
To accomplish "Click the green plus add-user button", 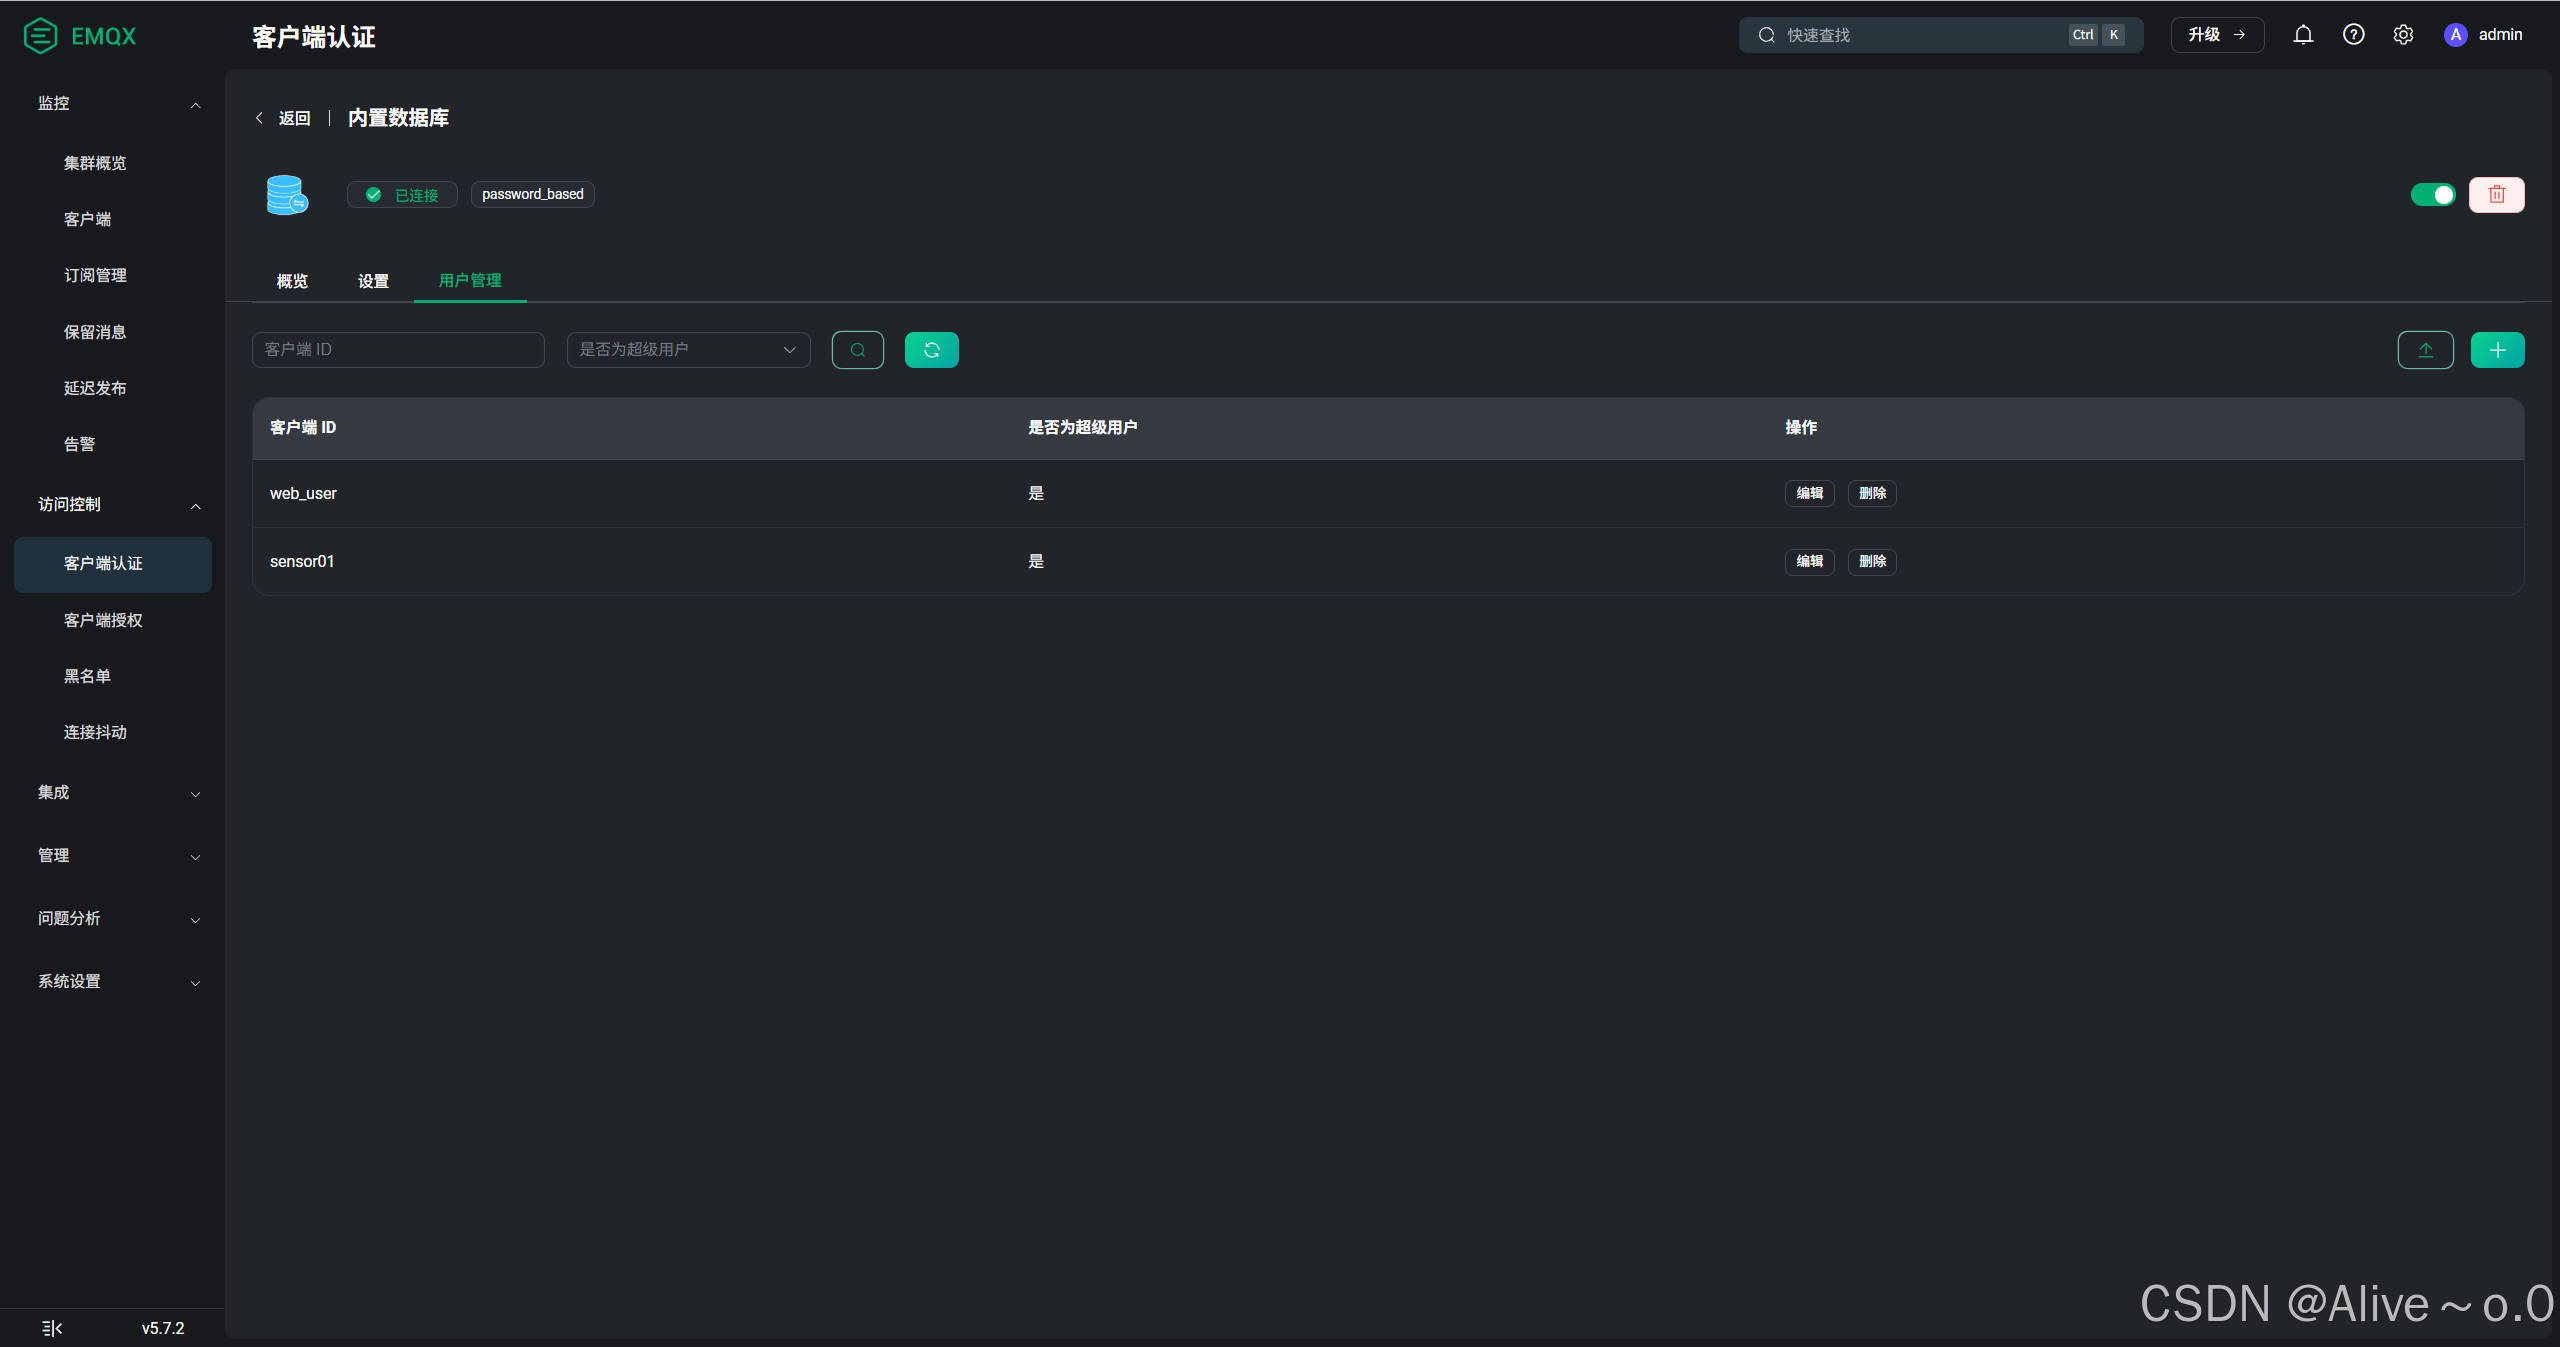I will [2497, 350].
